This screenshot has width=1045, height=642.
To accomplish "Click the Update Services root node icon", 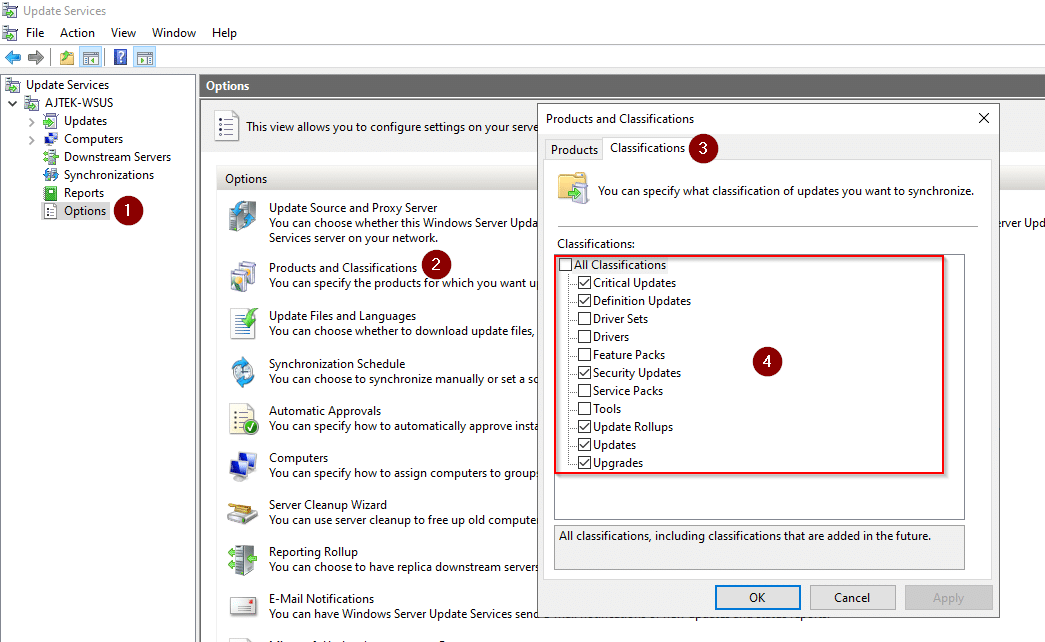I will point(13,85).
